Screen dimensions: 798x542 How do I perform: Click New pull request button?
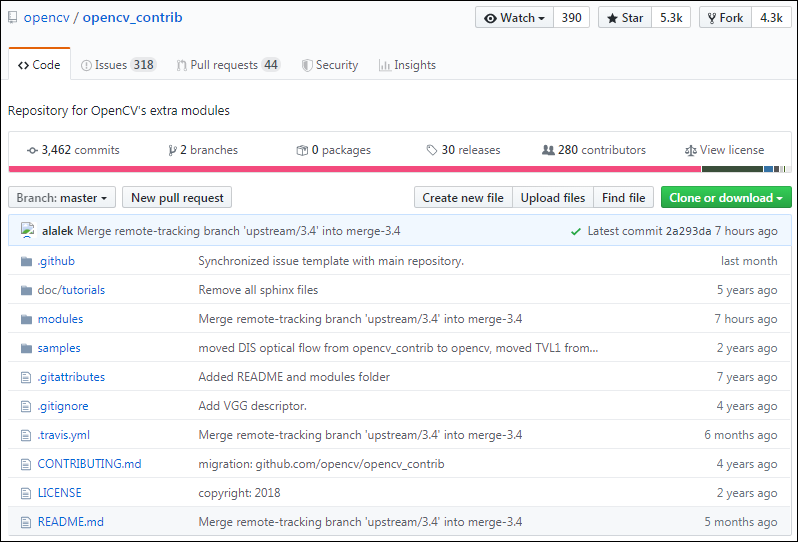pyautogui.click(x=177, y=197)
